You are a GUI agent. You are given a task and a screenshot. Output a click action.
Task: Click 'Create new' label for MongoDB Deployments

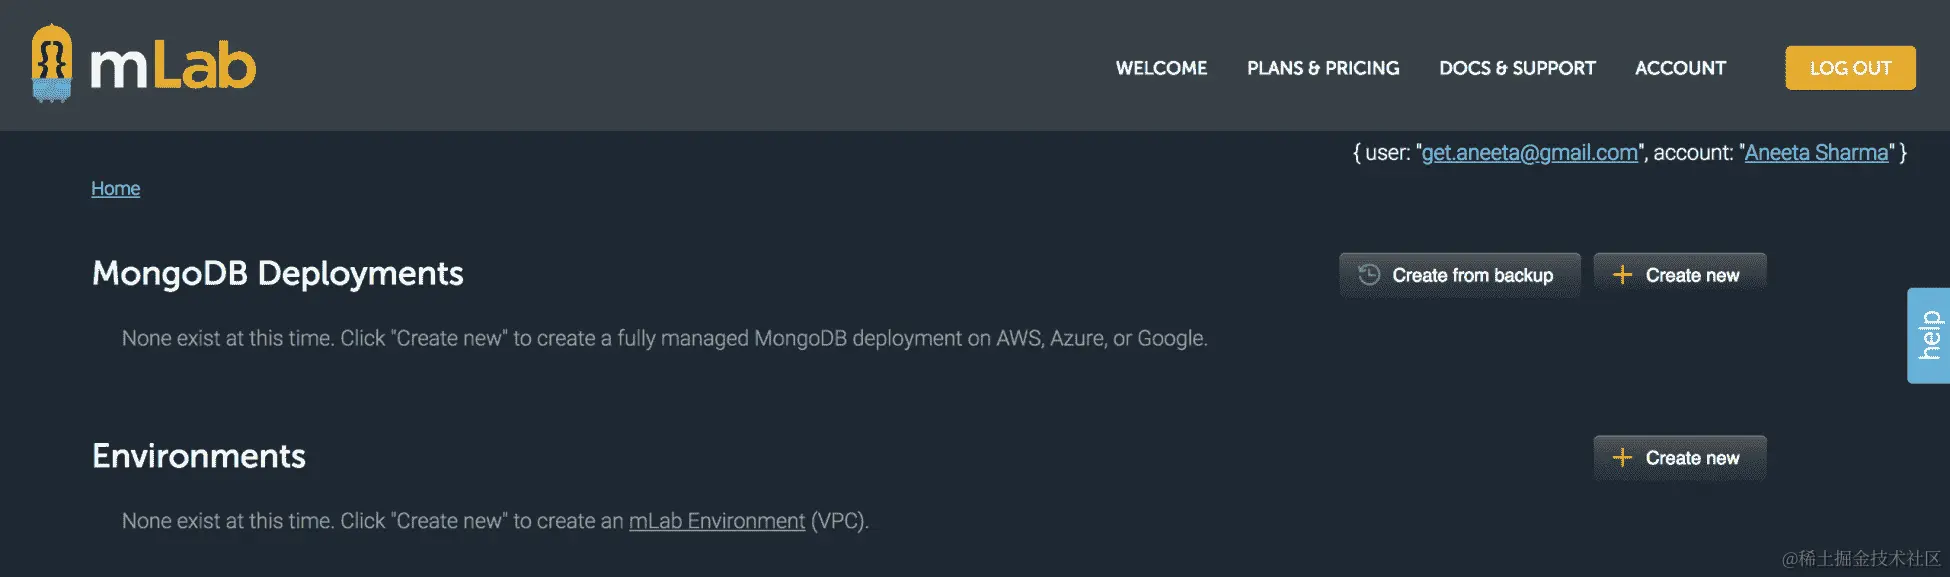coord(1692,275)
